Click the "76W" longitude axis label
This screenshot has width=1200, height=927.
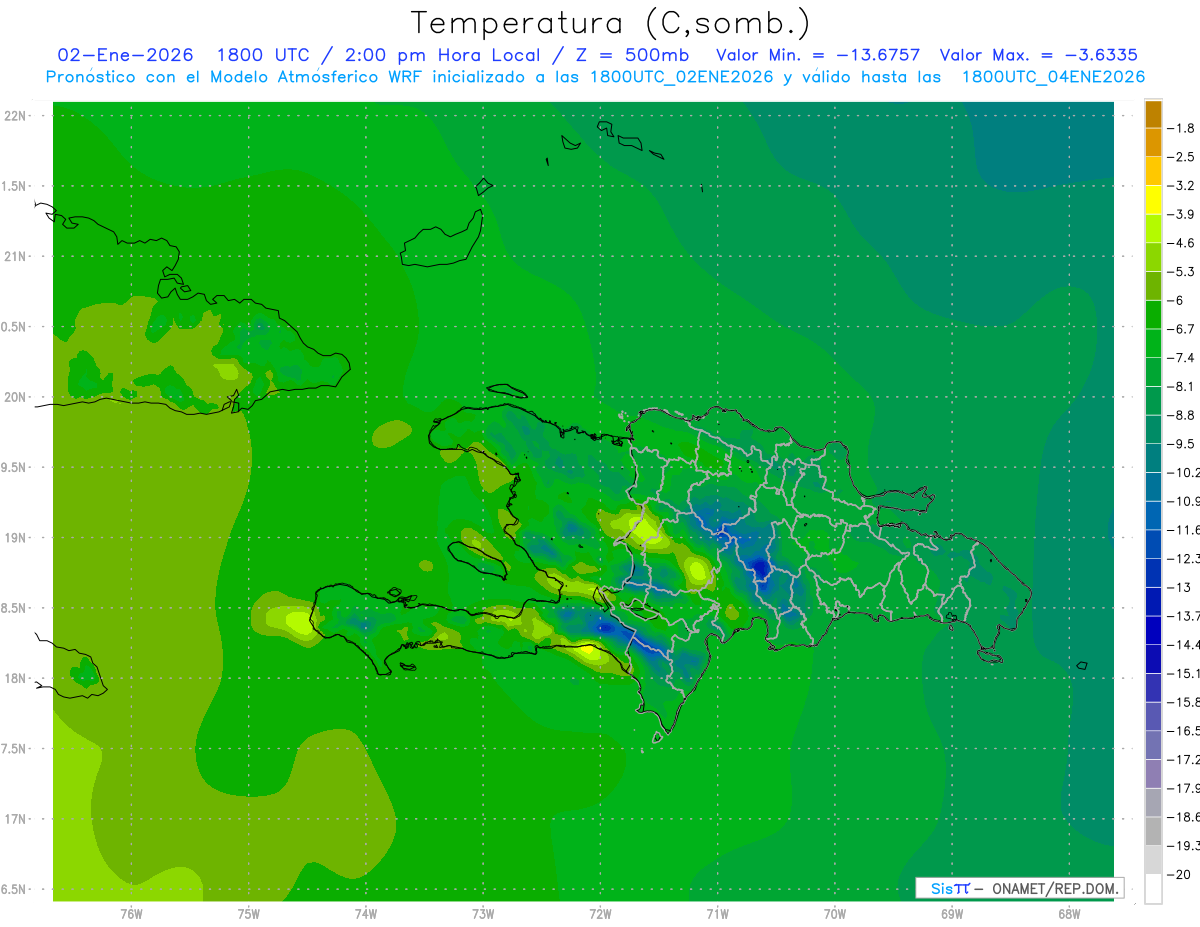pos(131,914)
